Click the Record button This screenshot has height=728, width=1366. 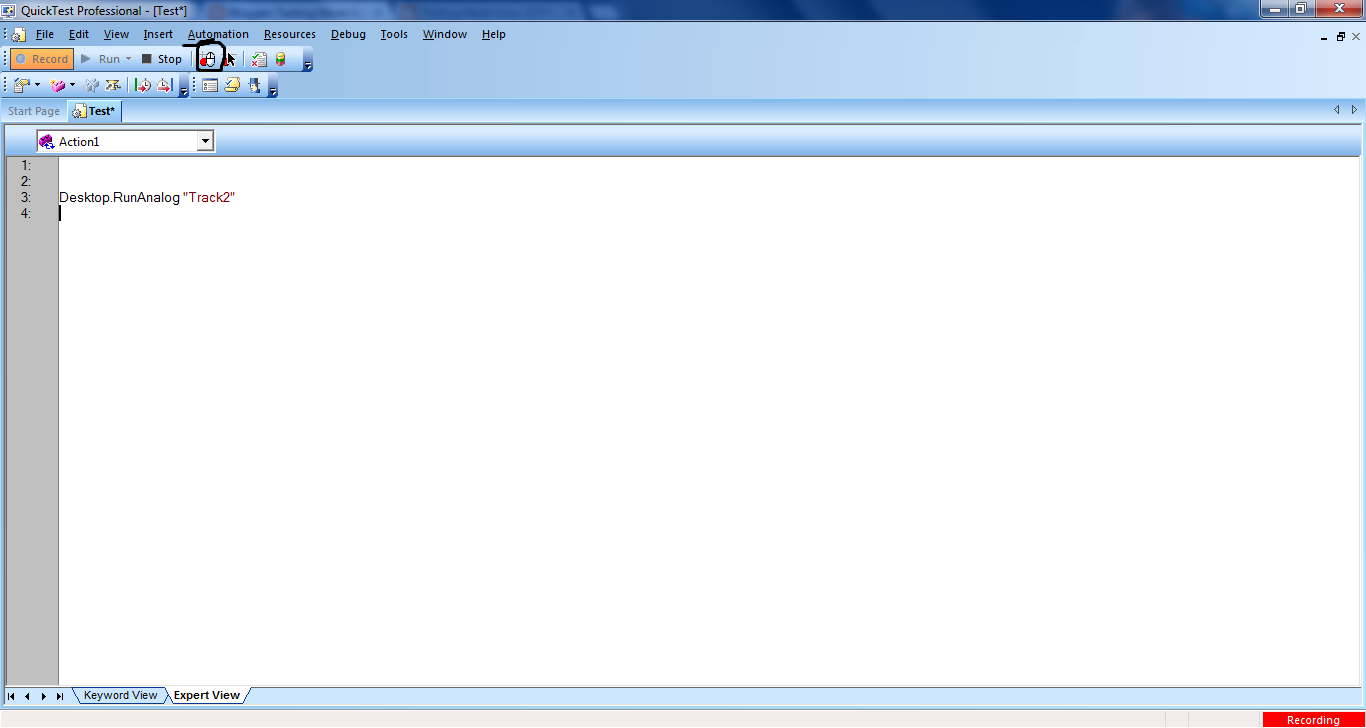(42, 59)
